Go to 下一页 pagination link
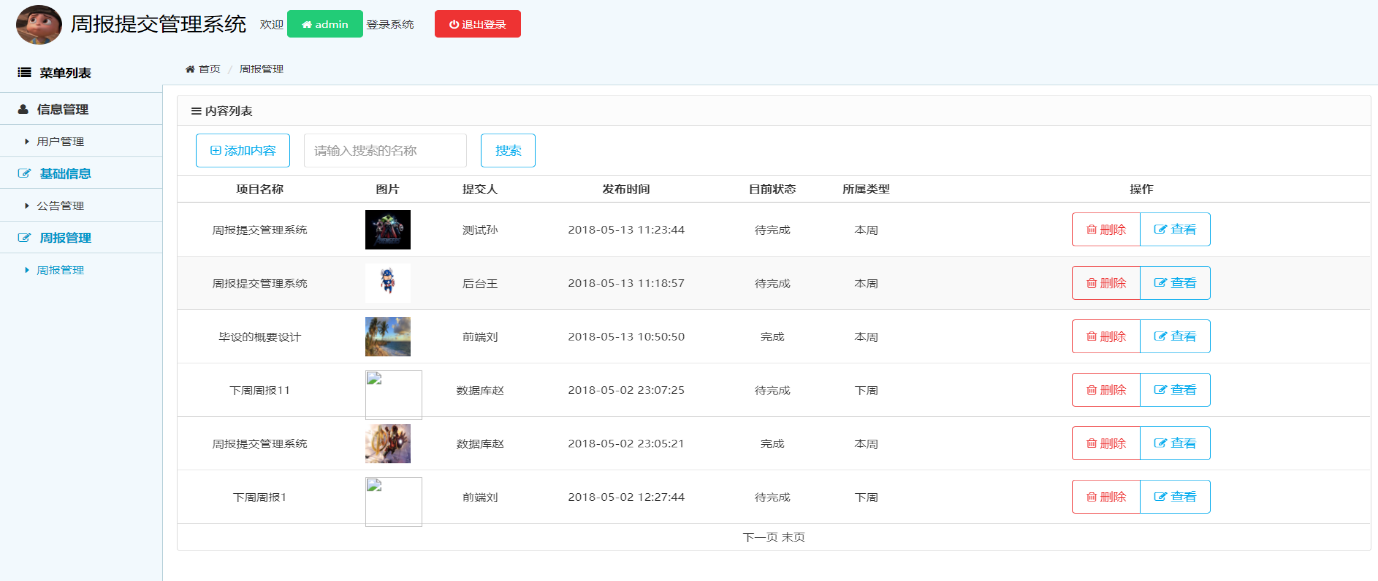This screenshot has height=581, width=1378. click(x=760, y=537)
